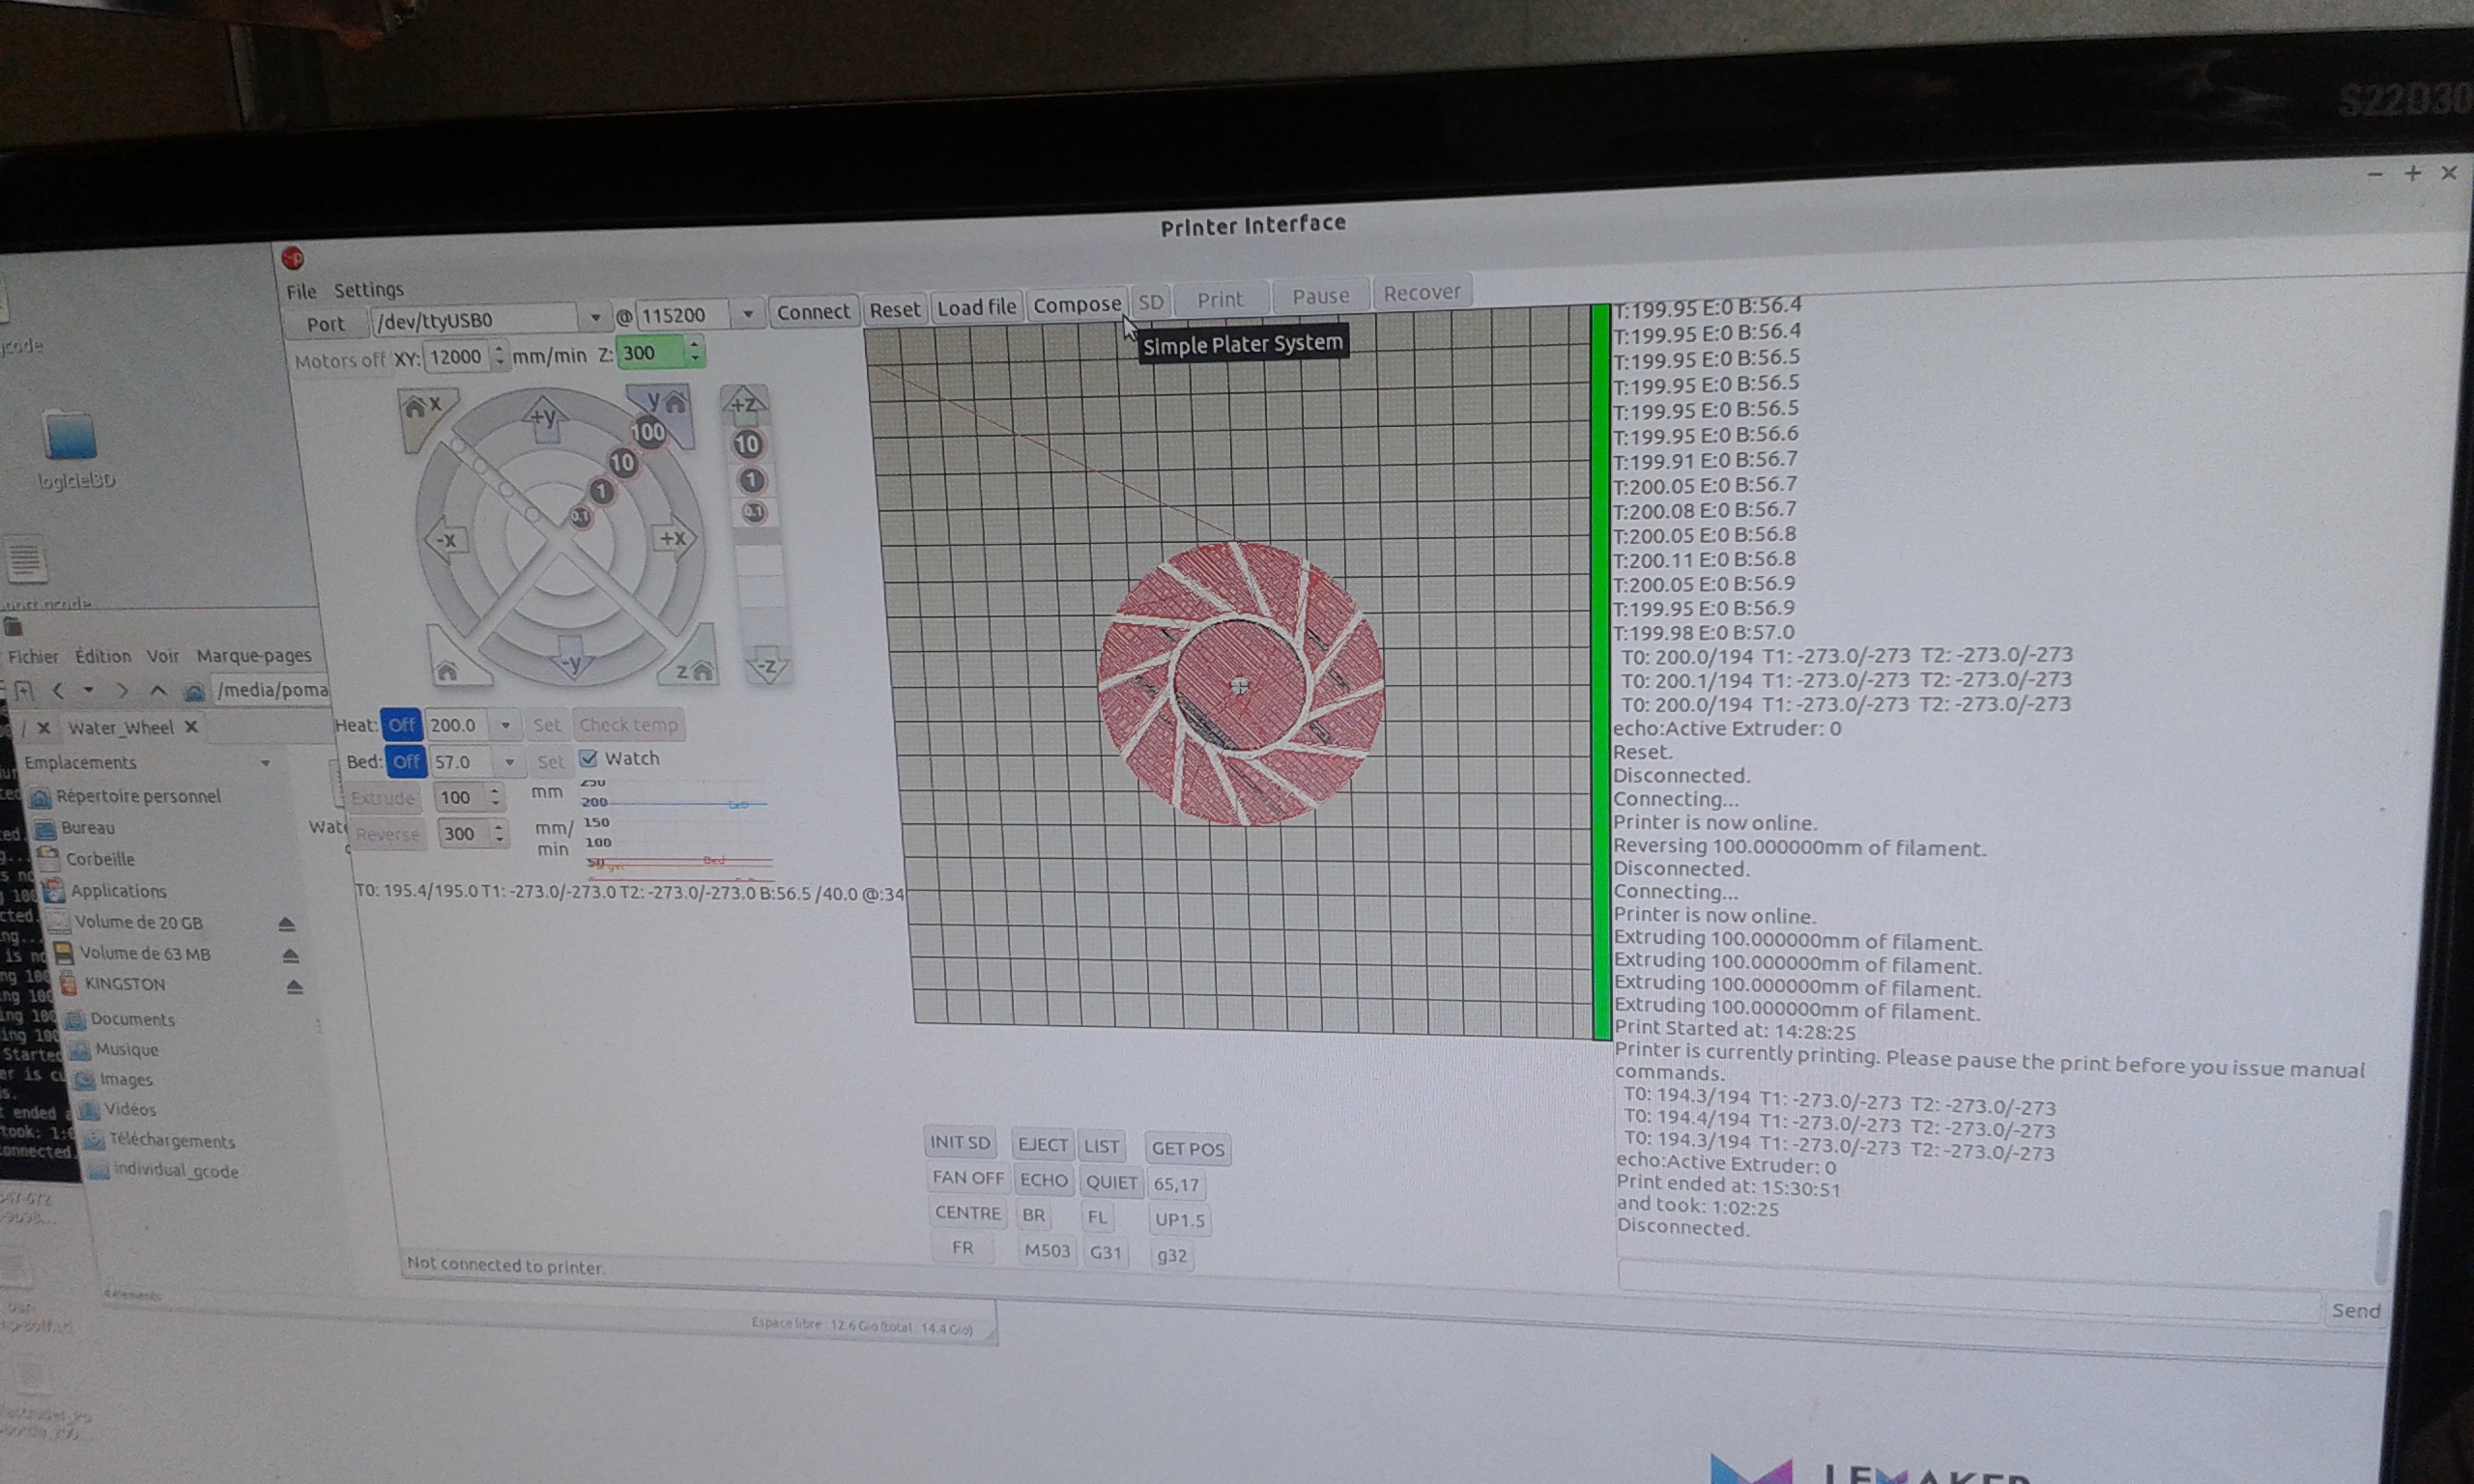Image resolution: width=2474 pixels, height=1484 pixels.
Task: Toggle the Heat Off button
Action: (402, 725)
